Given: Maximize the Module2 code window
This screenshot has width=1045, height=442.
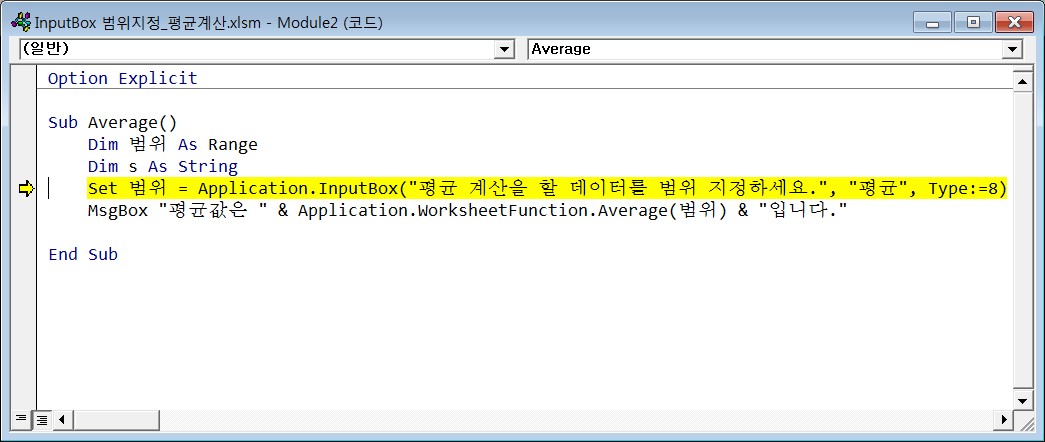Looking at the screenshot, I should [973, 23].
